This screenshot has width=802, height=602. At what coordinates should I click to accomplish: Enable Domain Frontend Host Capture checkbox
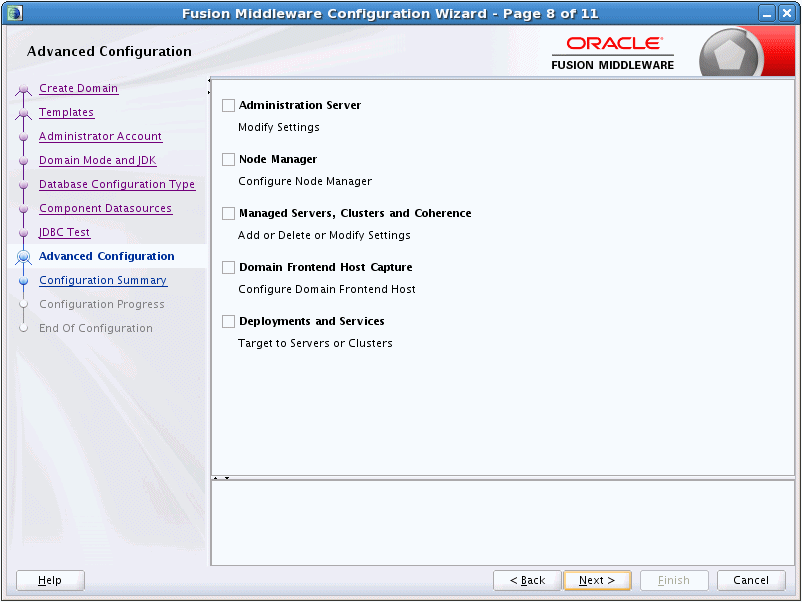tap(228, 267)
